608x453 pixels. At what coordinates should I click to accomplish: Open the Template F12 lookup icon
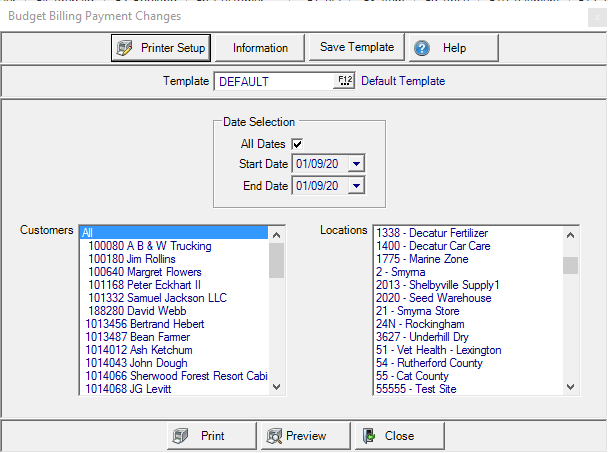pyautogui.click(x=346, y=81)
